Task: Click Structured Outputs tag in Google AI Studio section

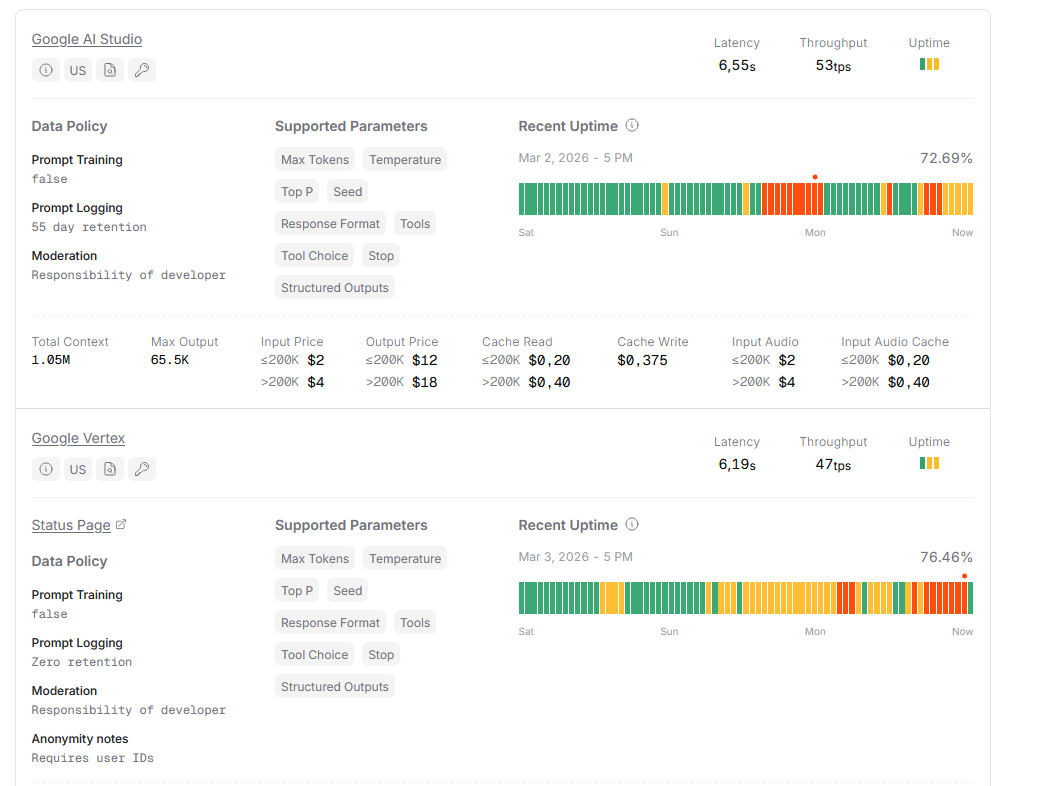Action: pos(334,288)
